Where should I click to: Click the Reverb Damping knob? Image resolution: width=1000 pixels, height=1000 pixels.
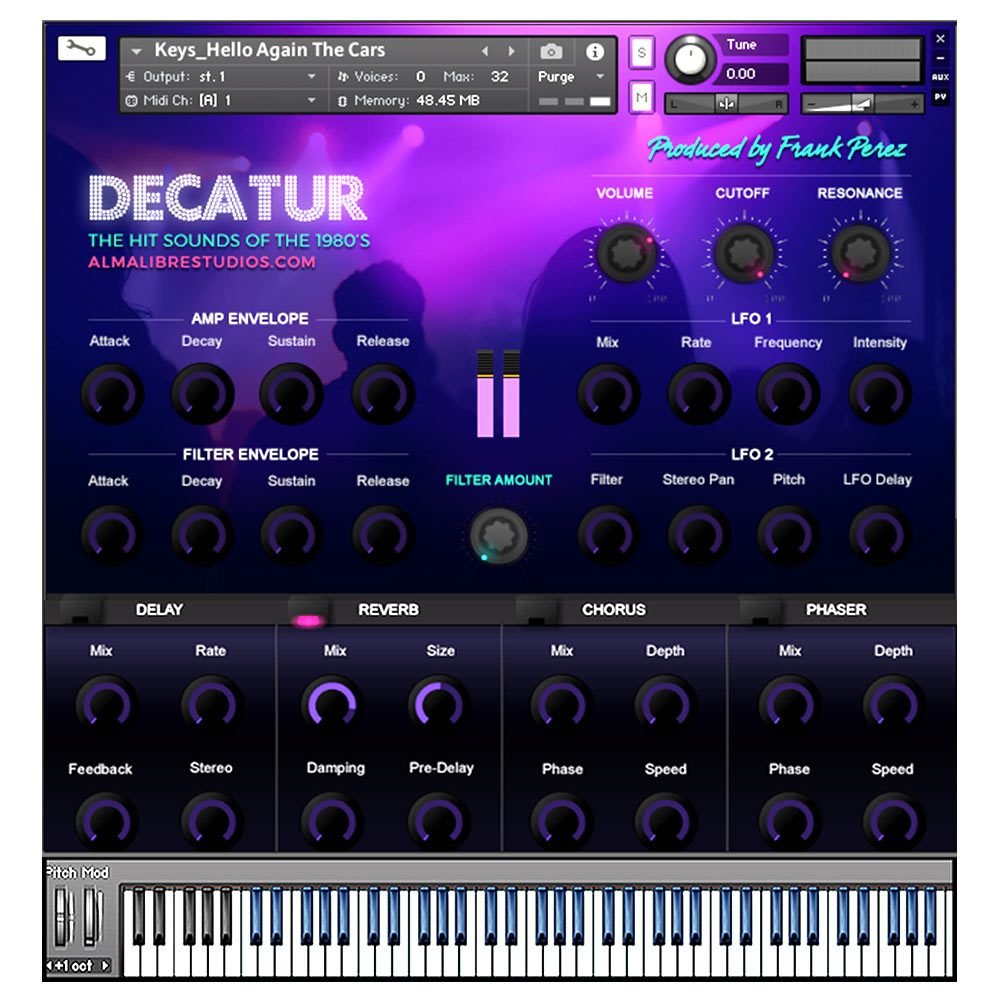(x=332, y=821)
